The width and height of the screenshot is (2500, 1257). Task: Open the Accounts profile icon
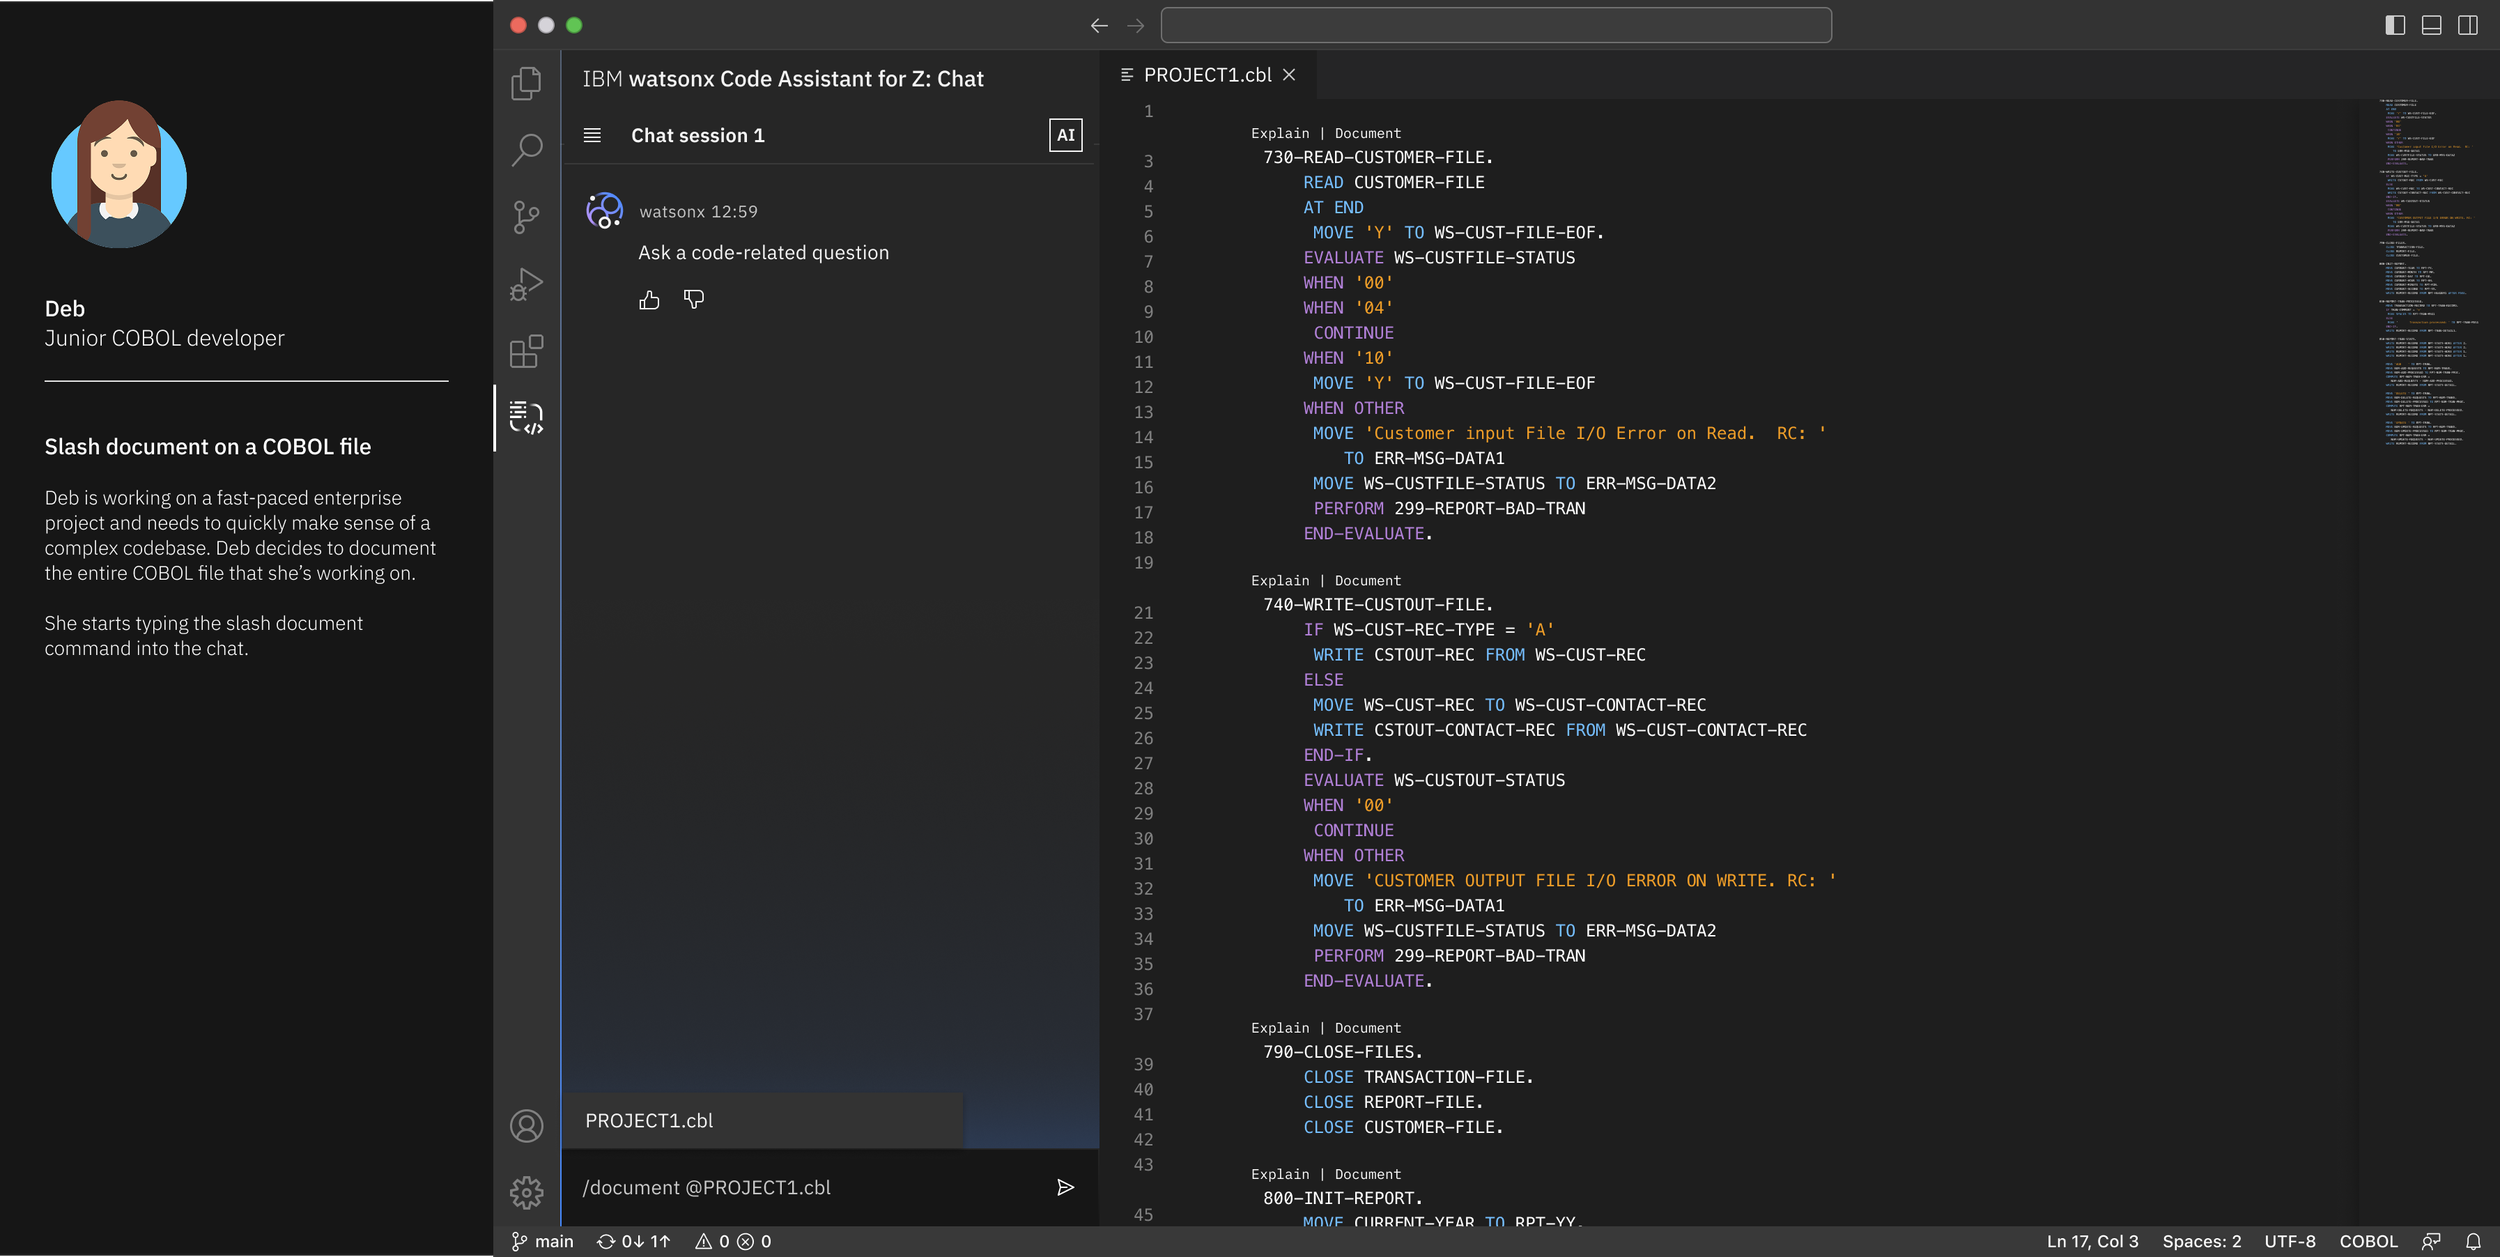tap(526, 1126)
